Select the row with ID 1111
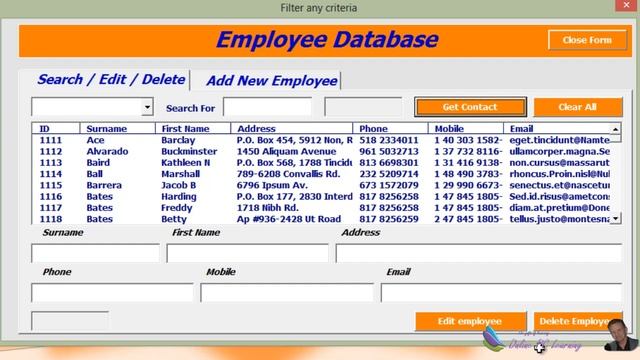The image size is (640, 360). [320, 140]
